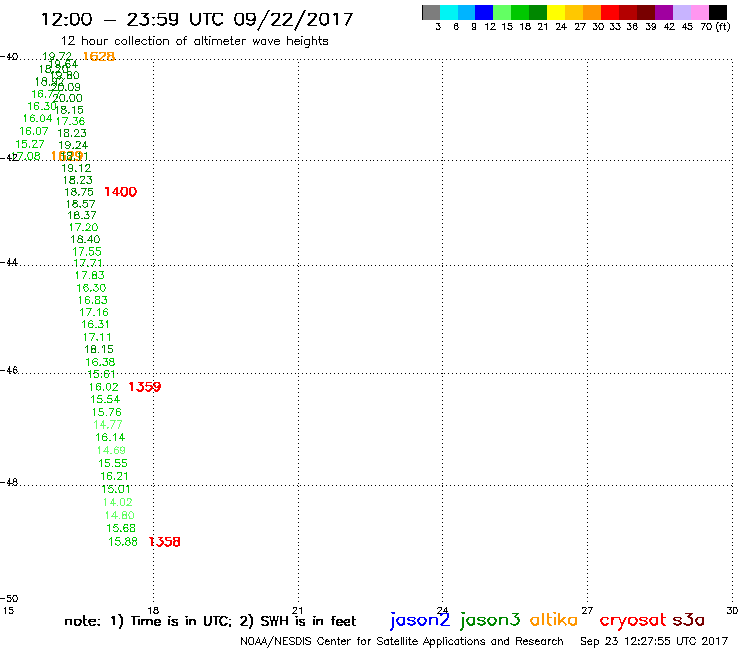This screenshot has height=650, width=740.
Task: Select the red 1359 time label
Action: pyautogui.click(x=144, y=387)
